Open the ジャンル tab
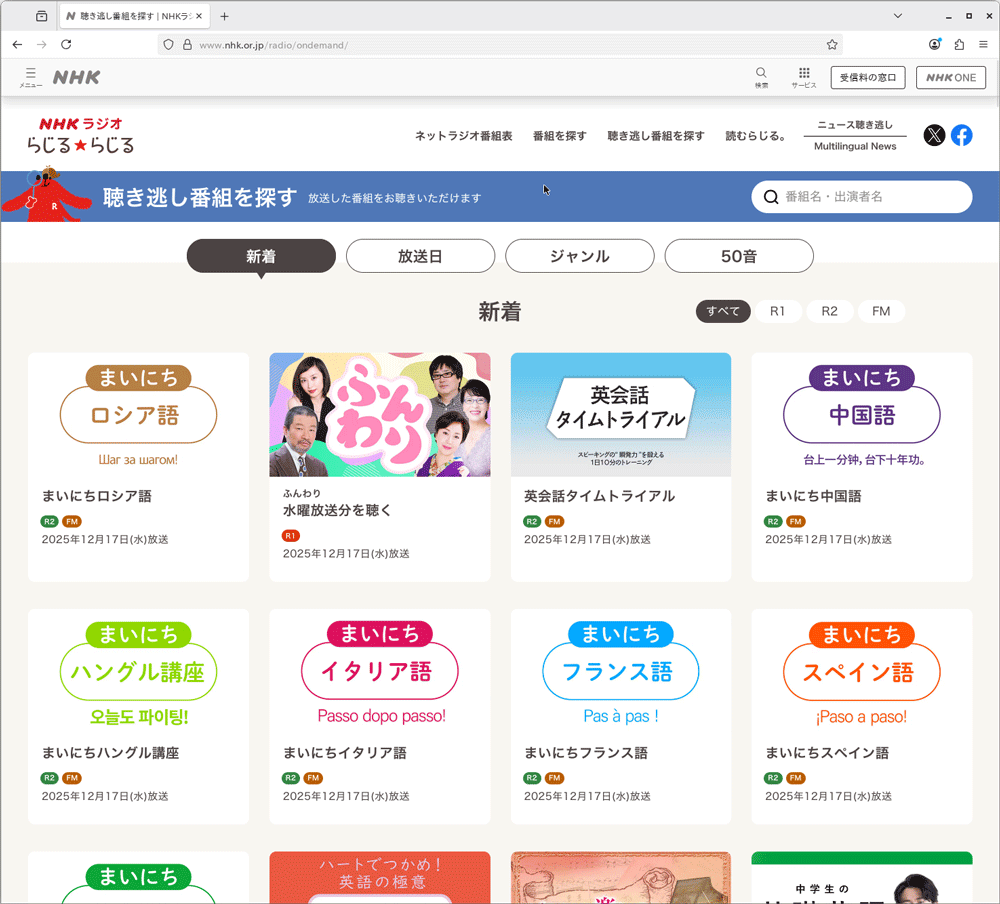 click(x=580, y=256)
